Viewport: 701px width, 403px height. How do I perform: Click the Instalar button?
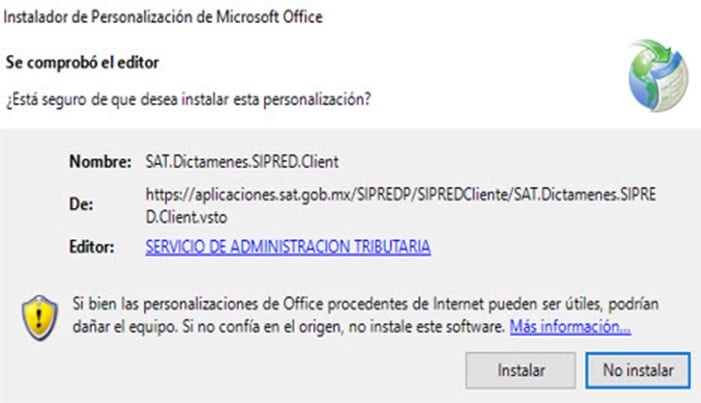click(x=520, y=370)
